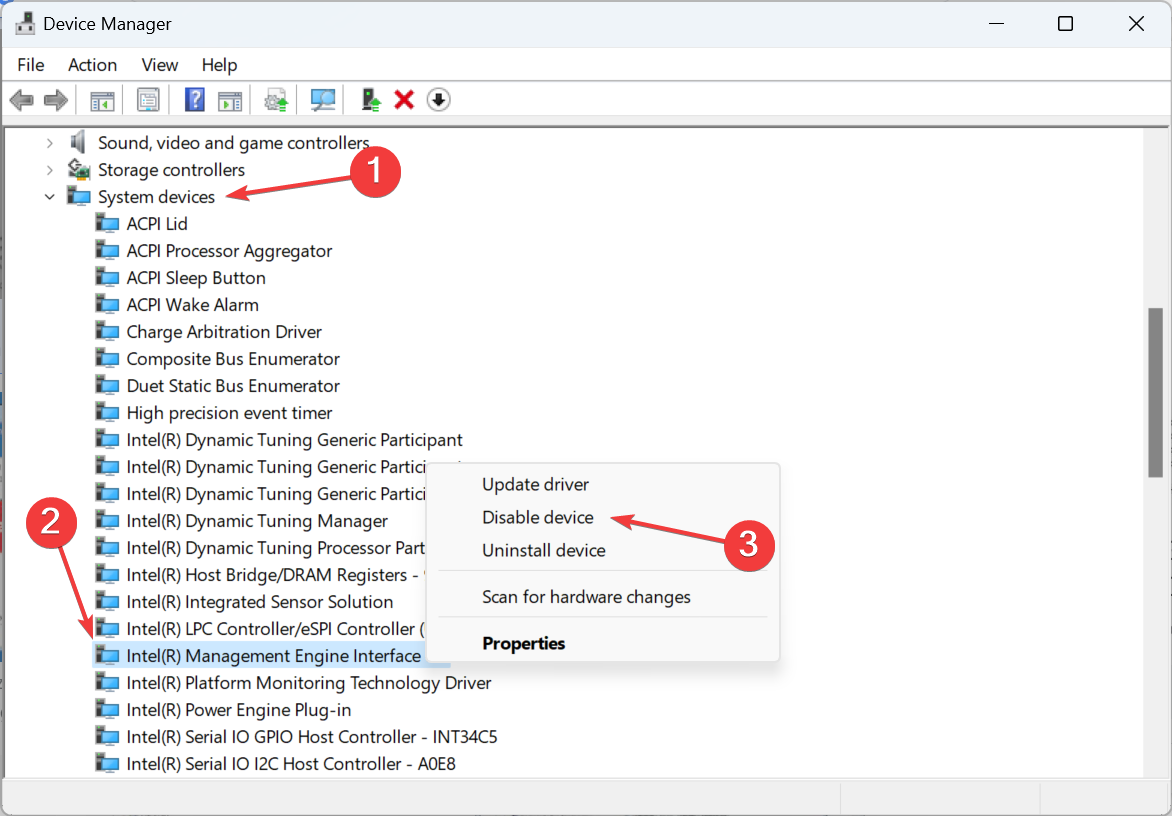Expand the Storage controllers category

(x=49, y=170)
